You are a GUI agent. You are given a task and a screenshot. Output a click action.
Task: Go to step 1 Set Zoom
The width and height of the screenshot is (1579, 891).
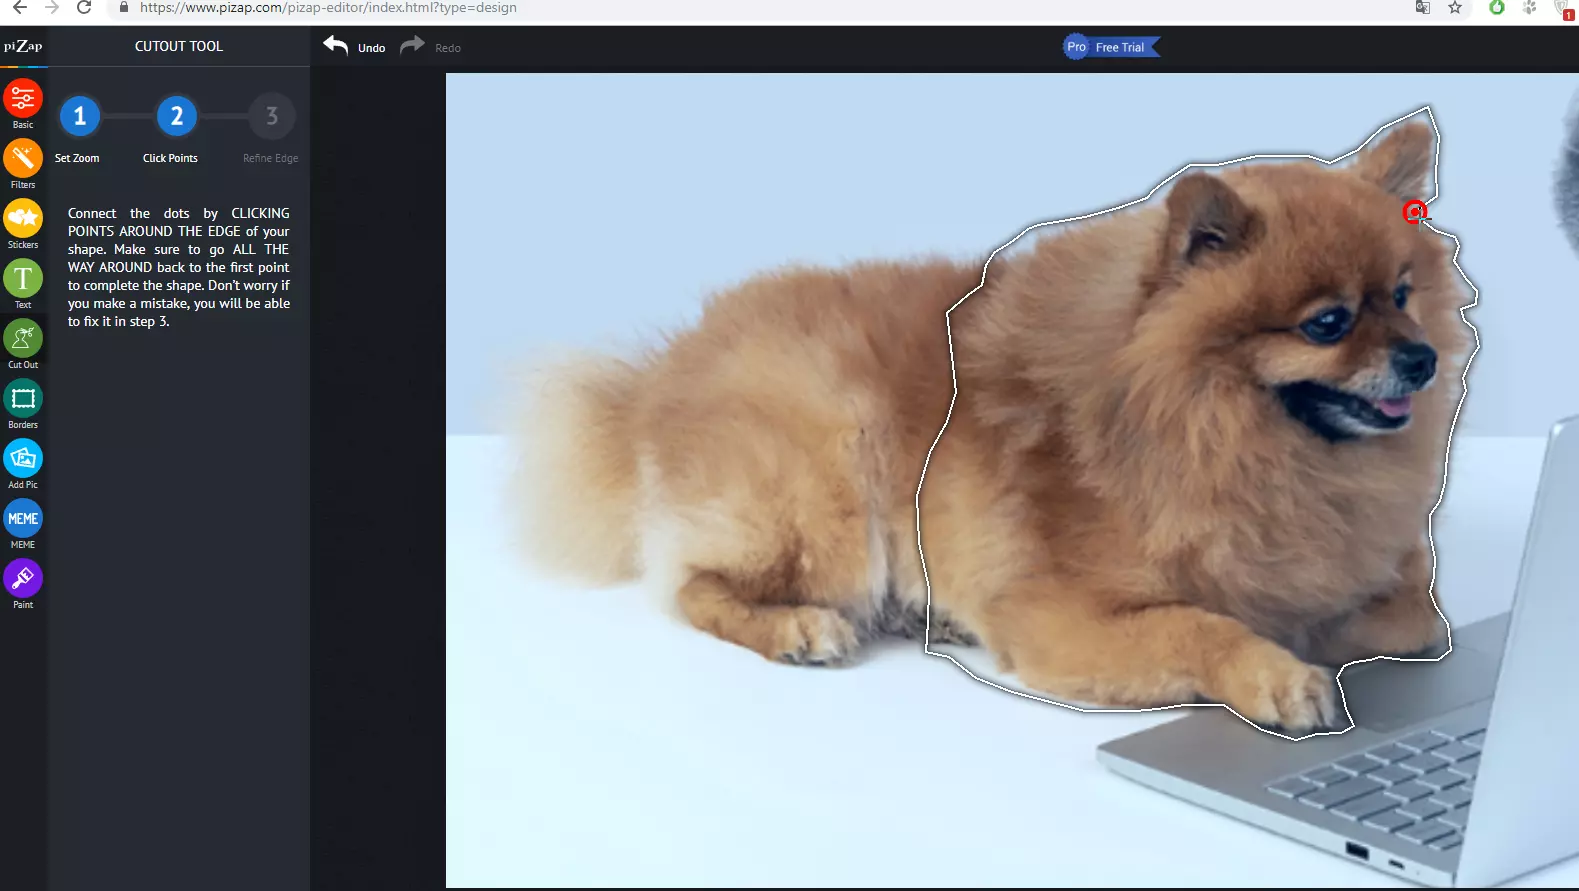pyautogui.click(x=80, y=116)
